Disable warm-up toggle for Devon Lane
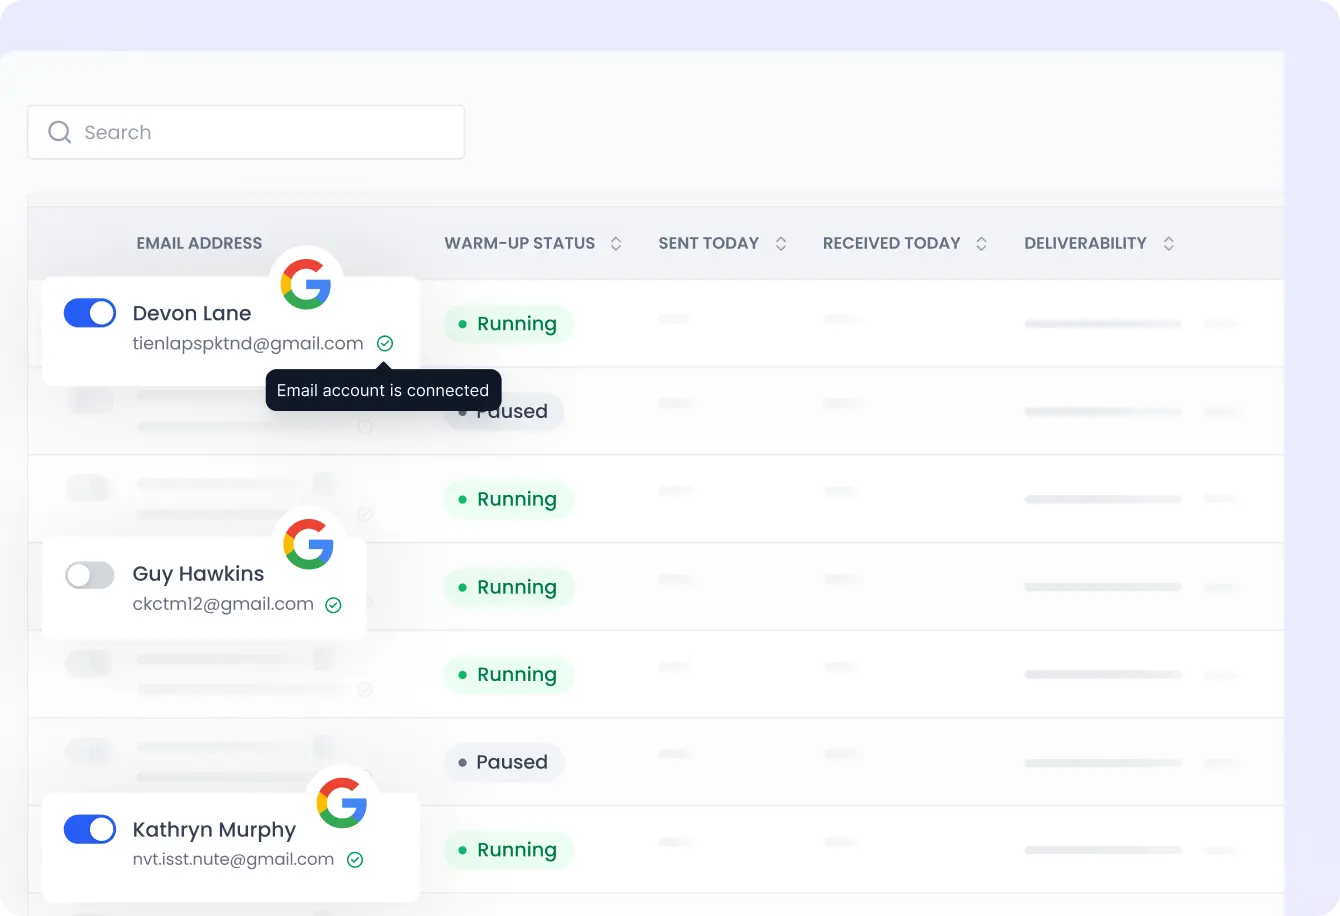Viewport: 1340px width, 916px height. tap(90, 313)
